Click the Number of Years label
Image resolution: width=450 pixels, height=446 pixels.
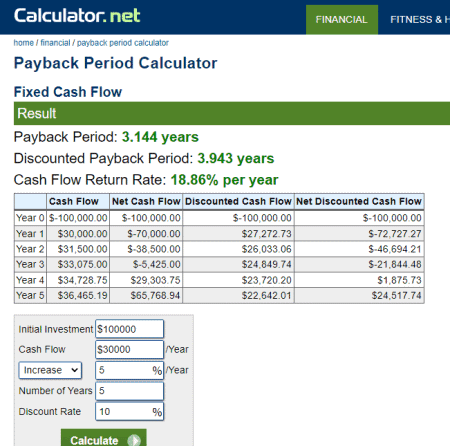(x=55, y=391)
